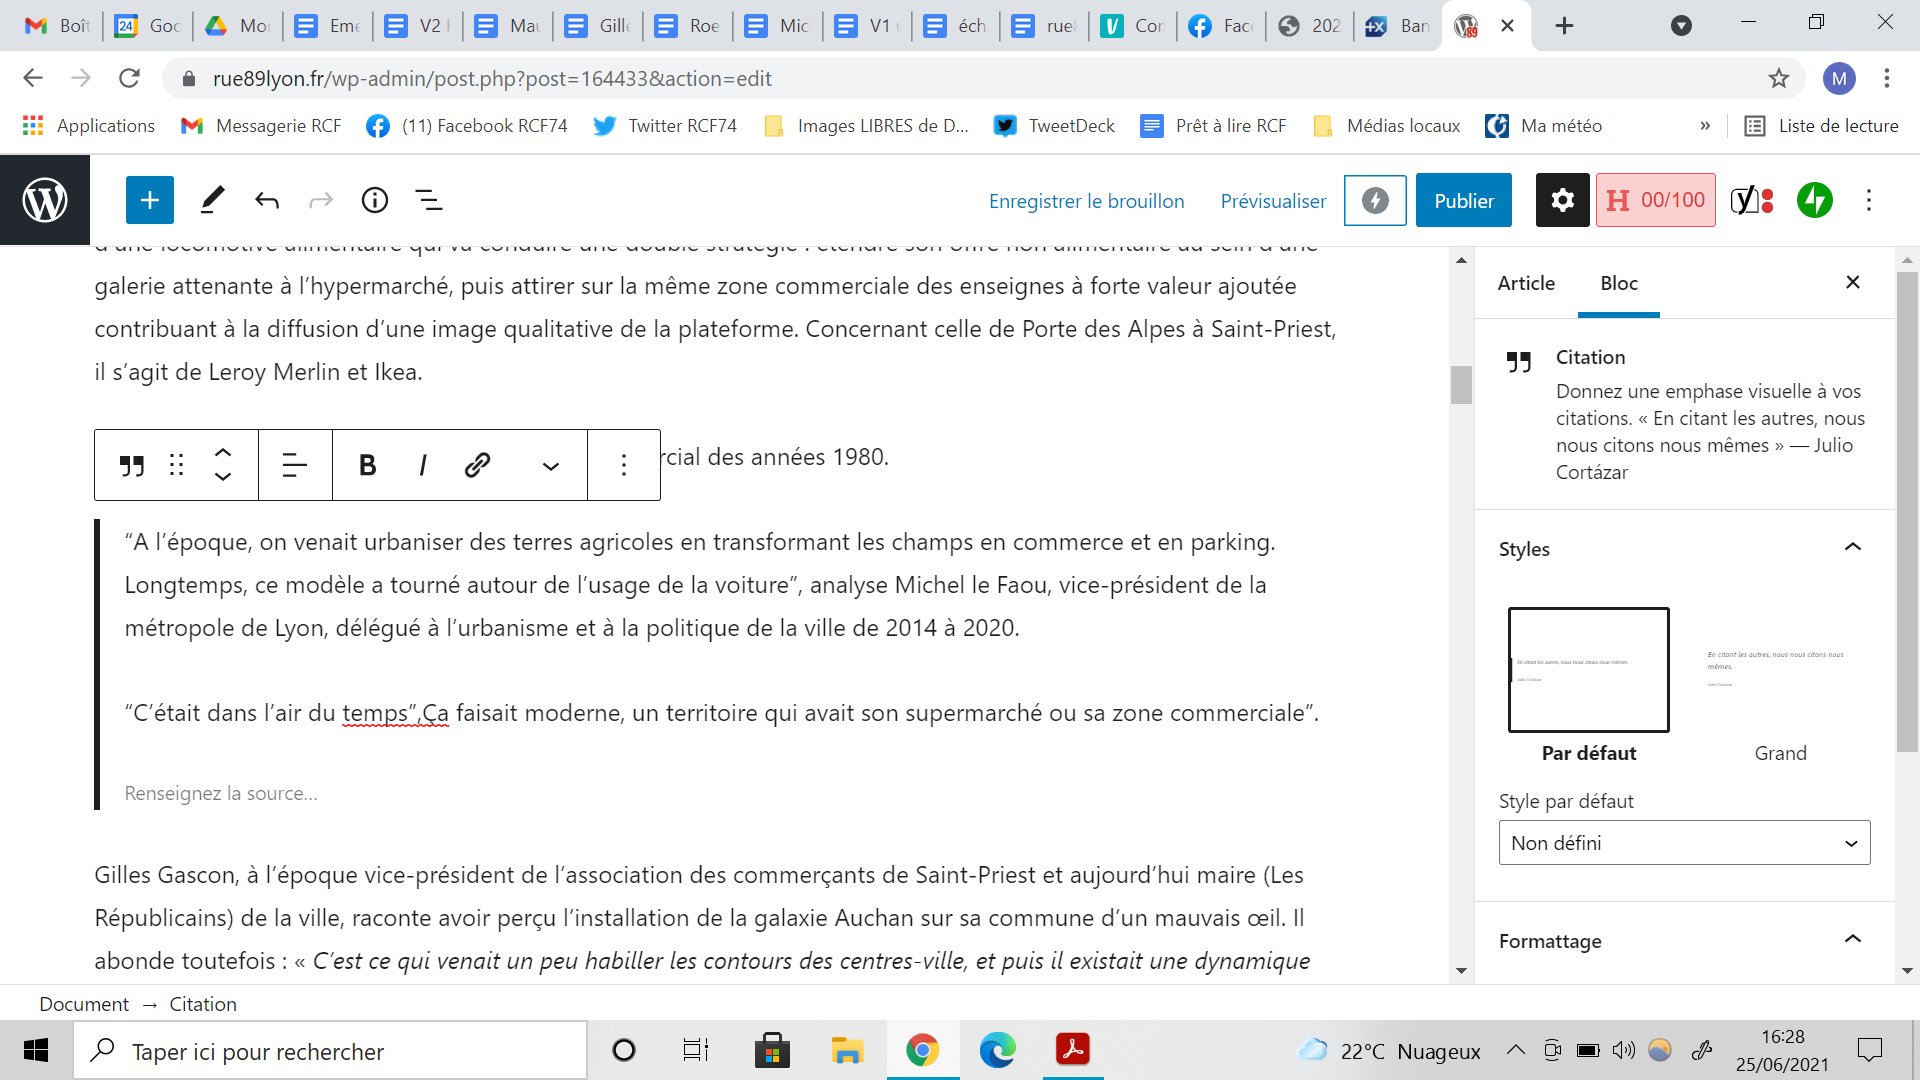Click the quote block type icon
1920x1080 pixels.
[x=132, y=465]
